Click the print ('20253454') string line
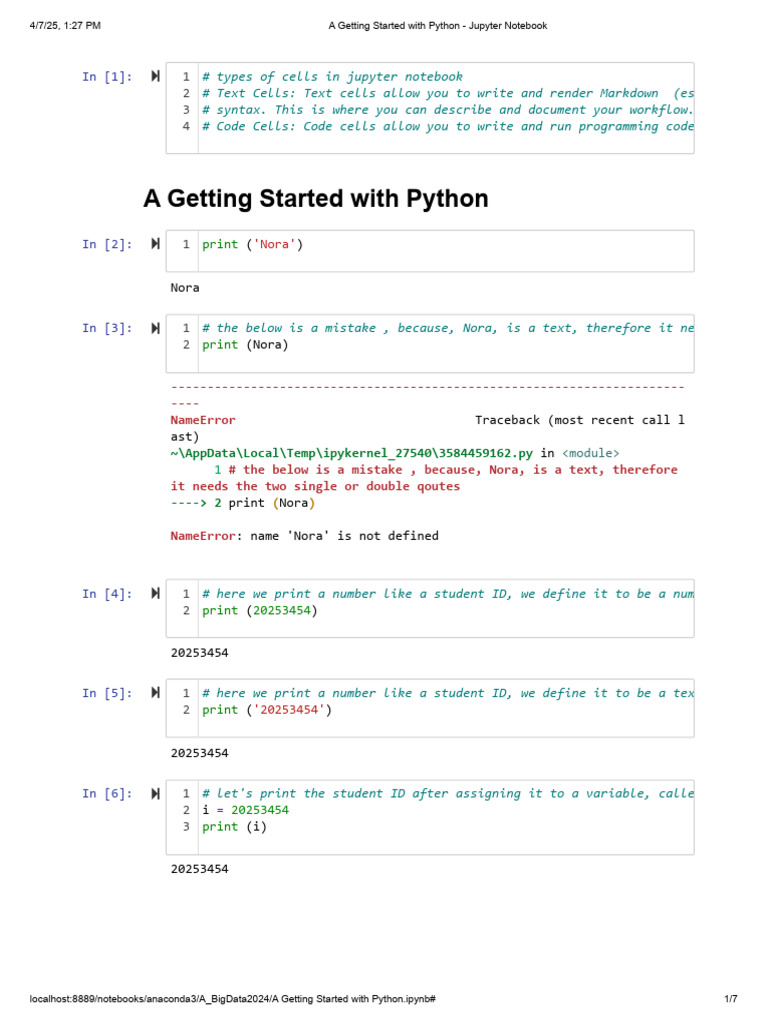768x1024 pixels. pos(266,710)
